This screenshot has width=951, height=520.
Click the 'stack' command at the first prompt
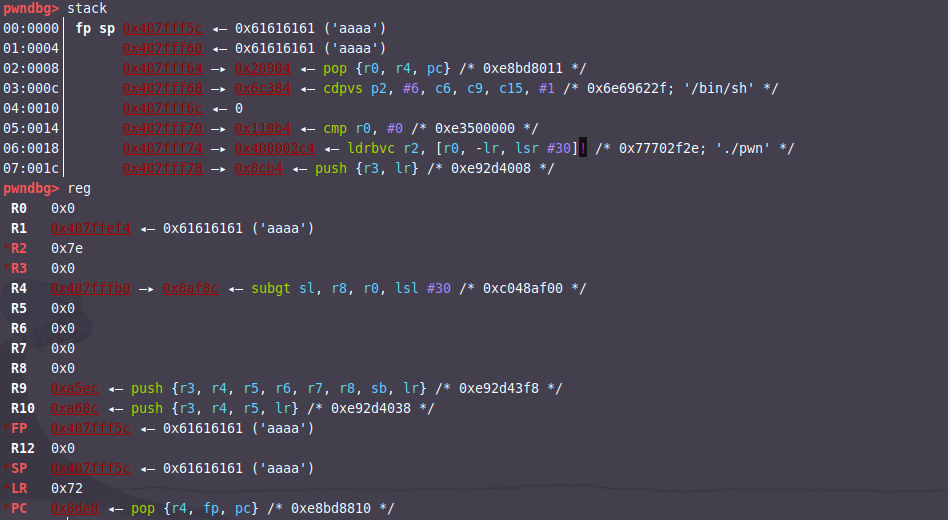click(x=87, y=9)
